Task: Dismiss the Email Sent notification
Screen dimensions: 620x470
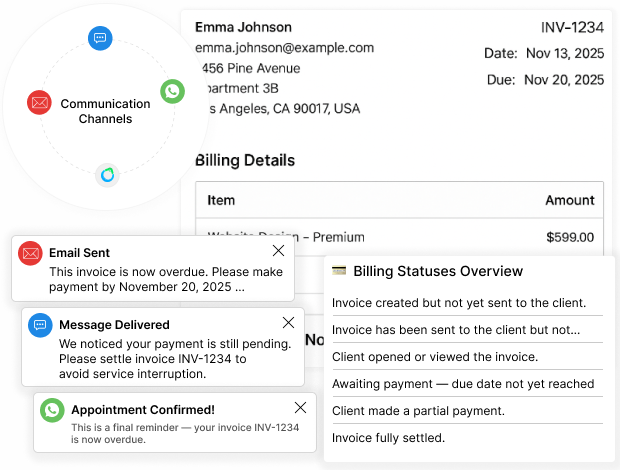Action: (279, 250)
